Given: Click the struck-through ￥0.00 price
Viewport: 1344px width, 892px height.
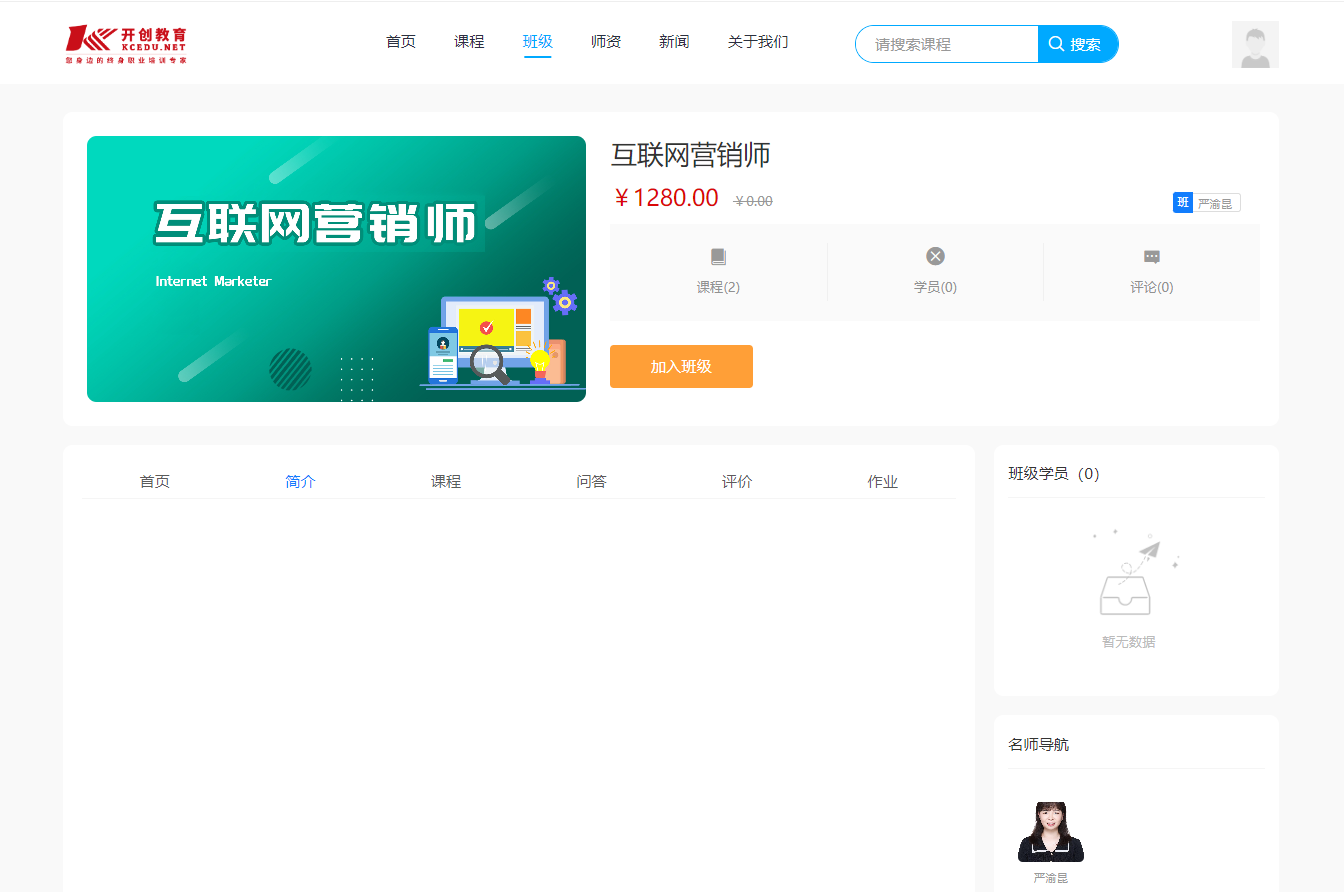Looking at the screenshot, I should click(x=753, y=201).
